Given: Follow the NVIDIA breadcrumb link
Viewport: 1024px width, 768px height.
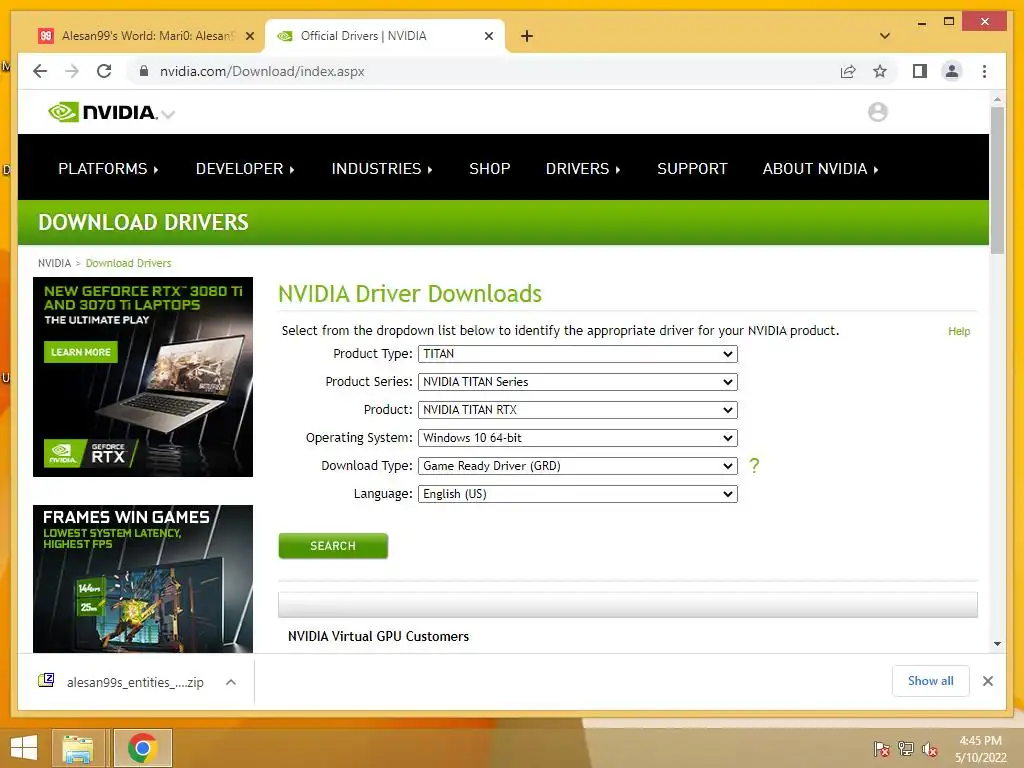Looking at the screenshot, I should click(x=54, y=263).
